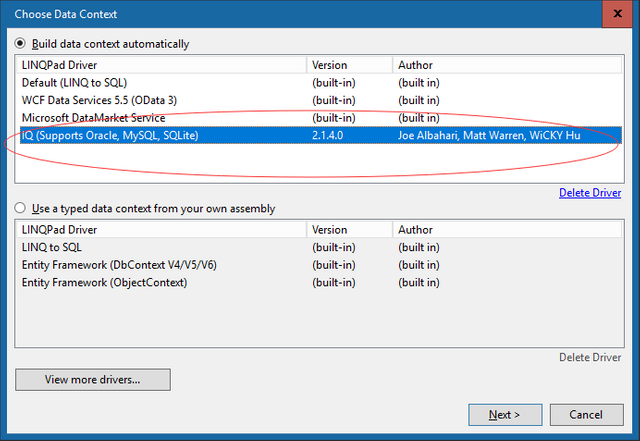Pick Microsoft DataMarket Service driver

click(x=93, y=118)
